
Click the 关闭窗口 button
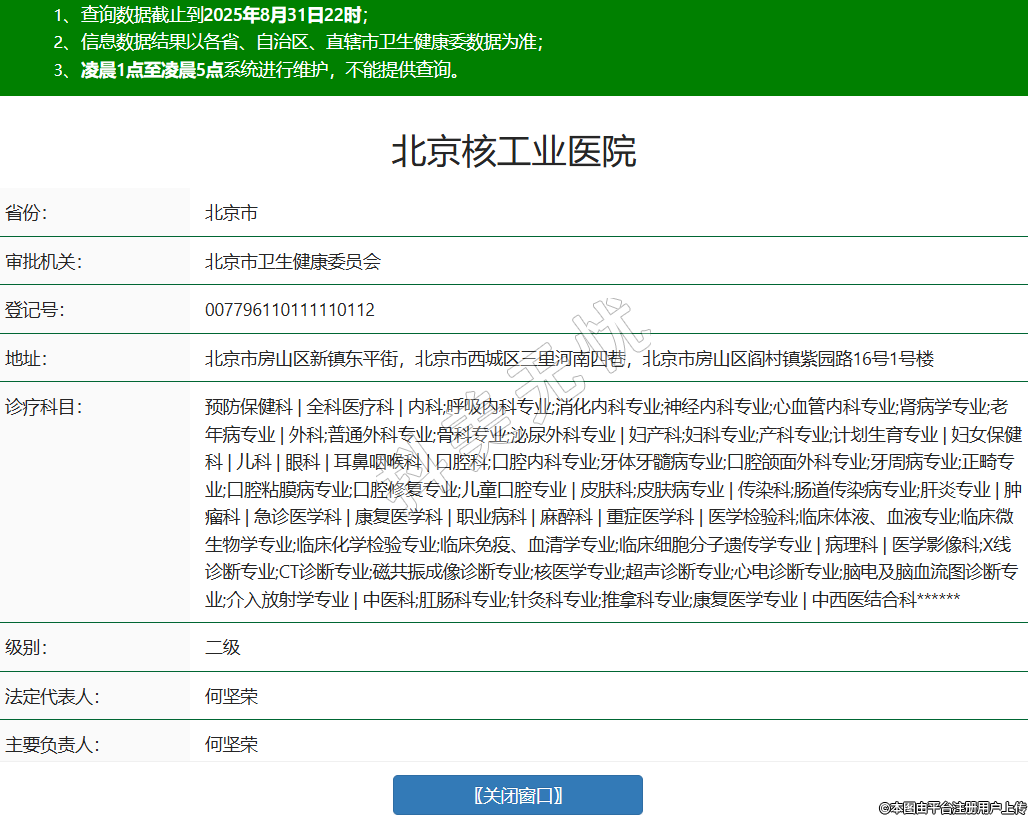click(517, 795)
